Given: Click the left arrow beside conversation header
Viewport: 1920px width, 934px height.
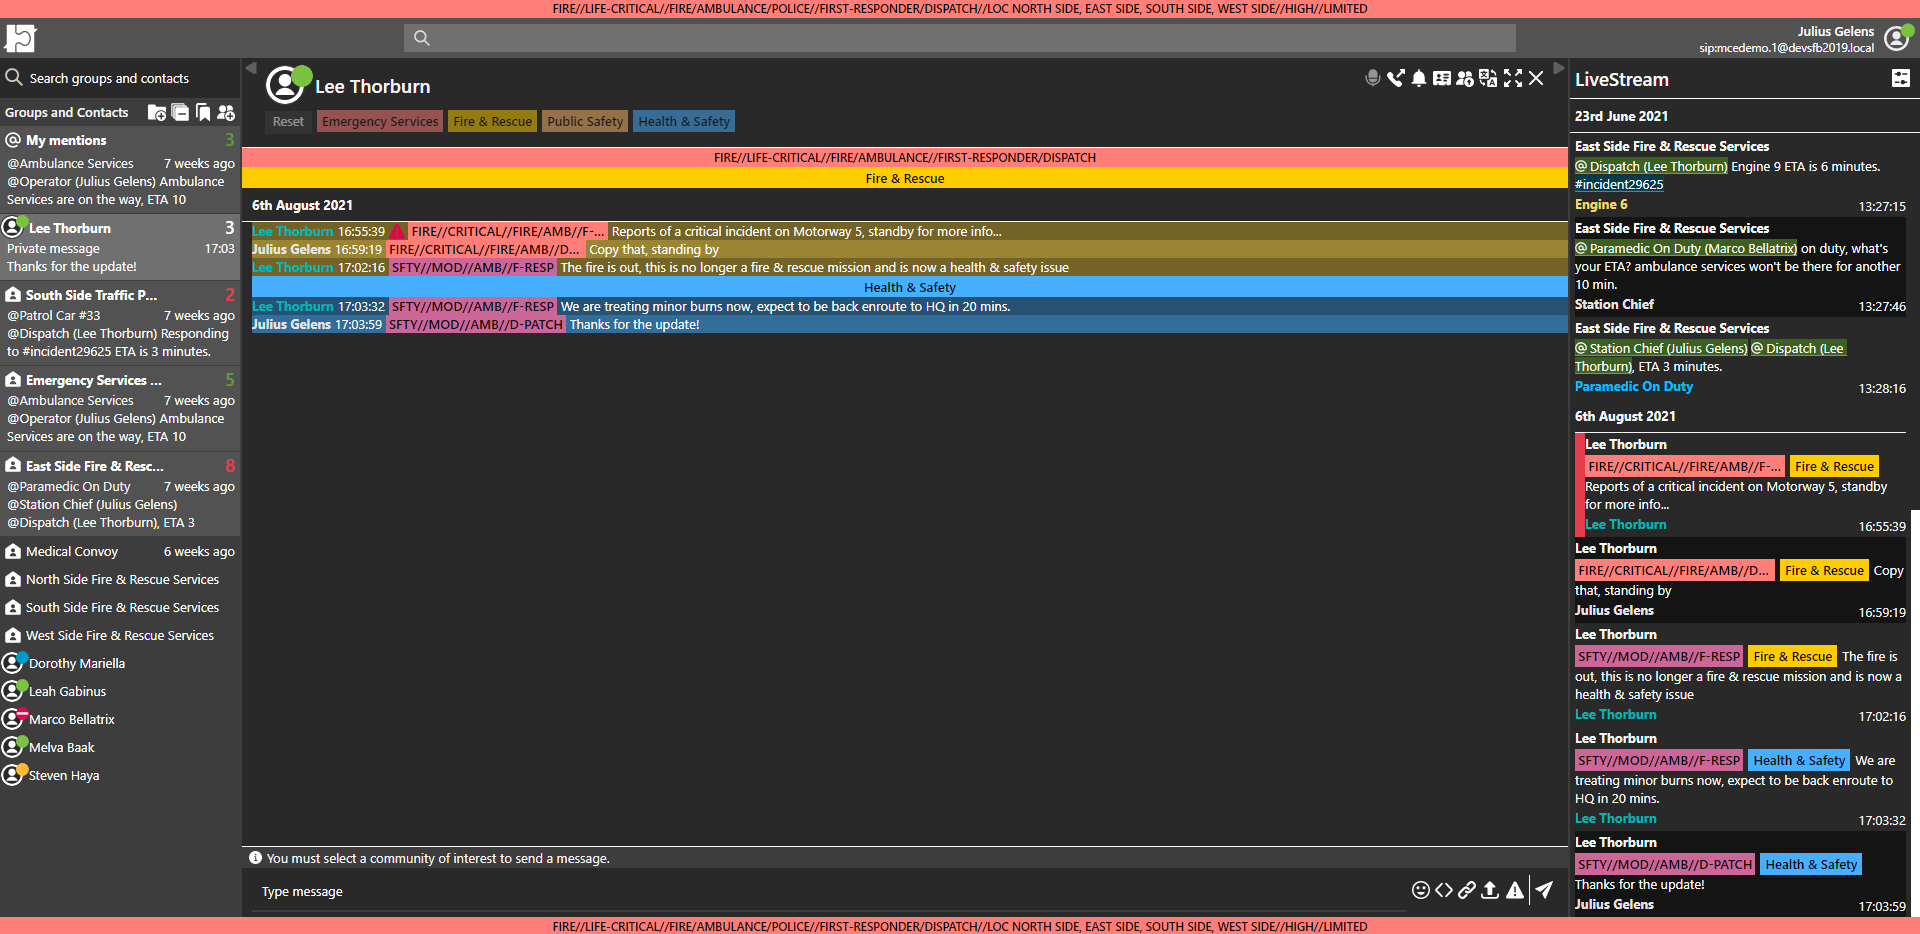Looking at the screenshot, I should 251,68.
